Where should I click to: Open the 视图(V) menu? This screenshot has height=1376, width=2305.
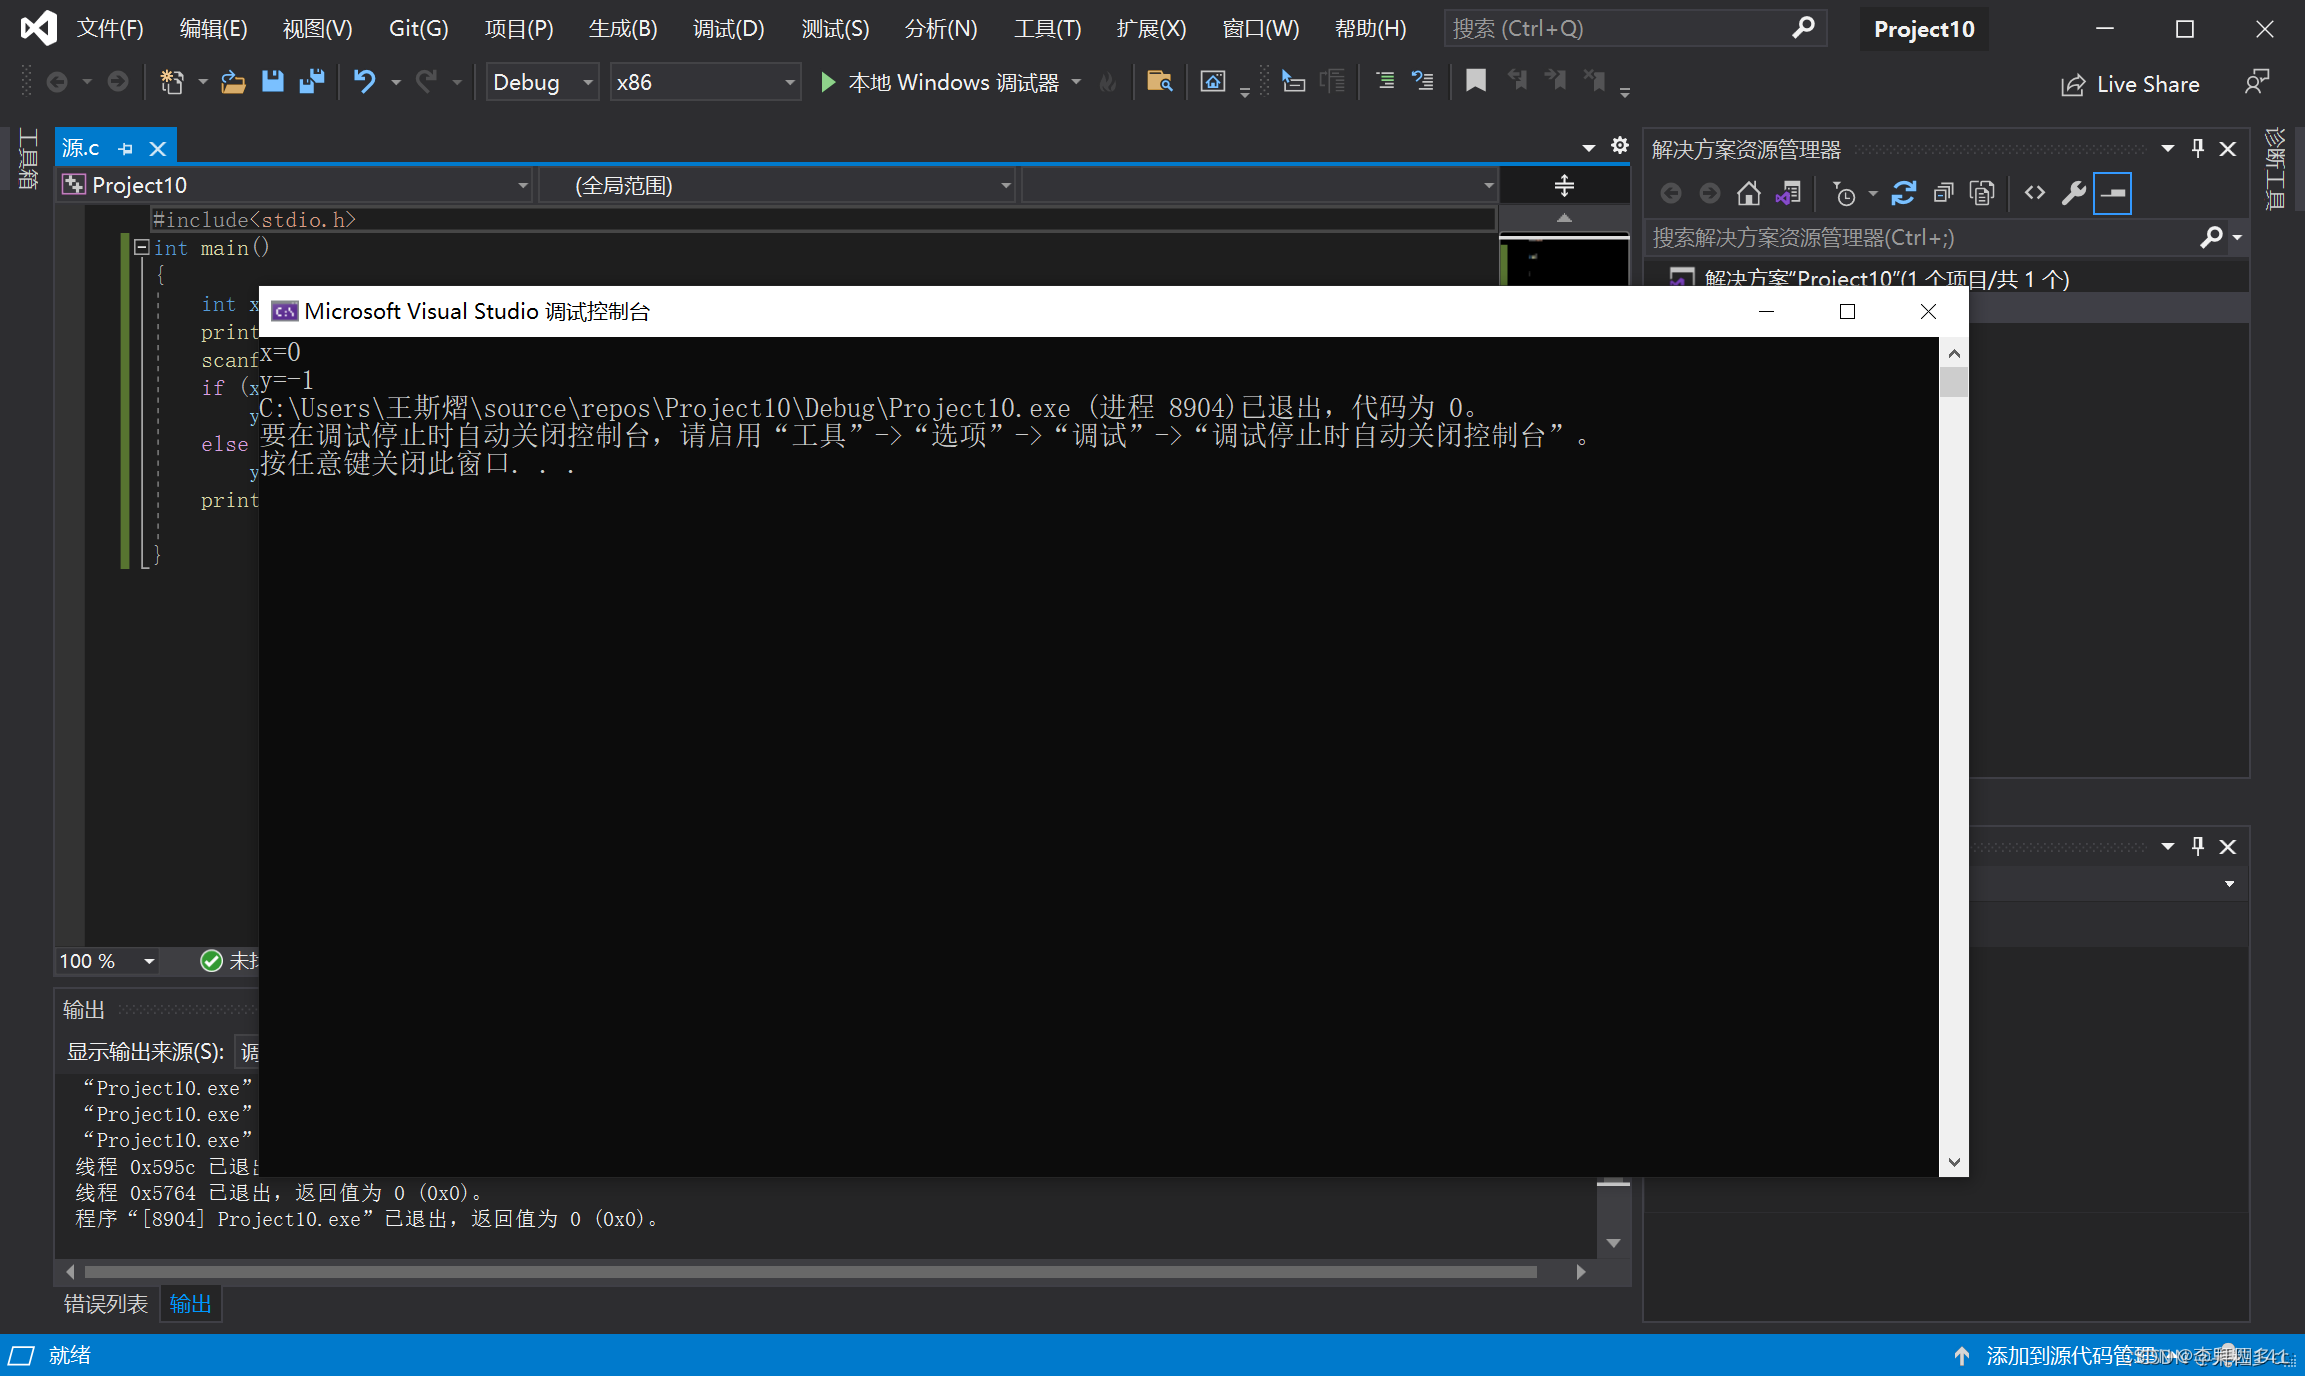point(317,29)
